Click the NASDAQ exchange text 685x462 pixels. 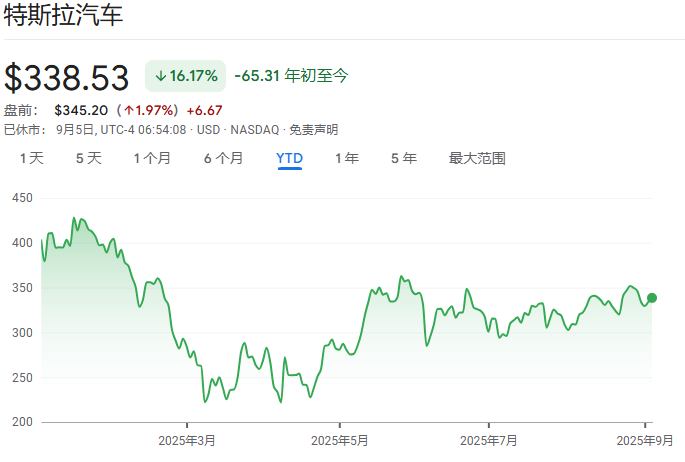[255, 130]
